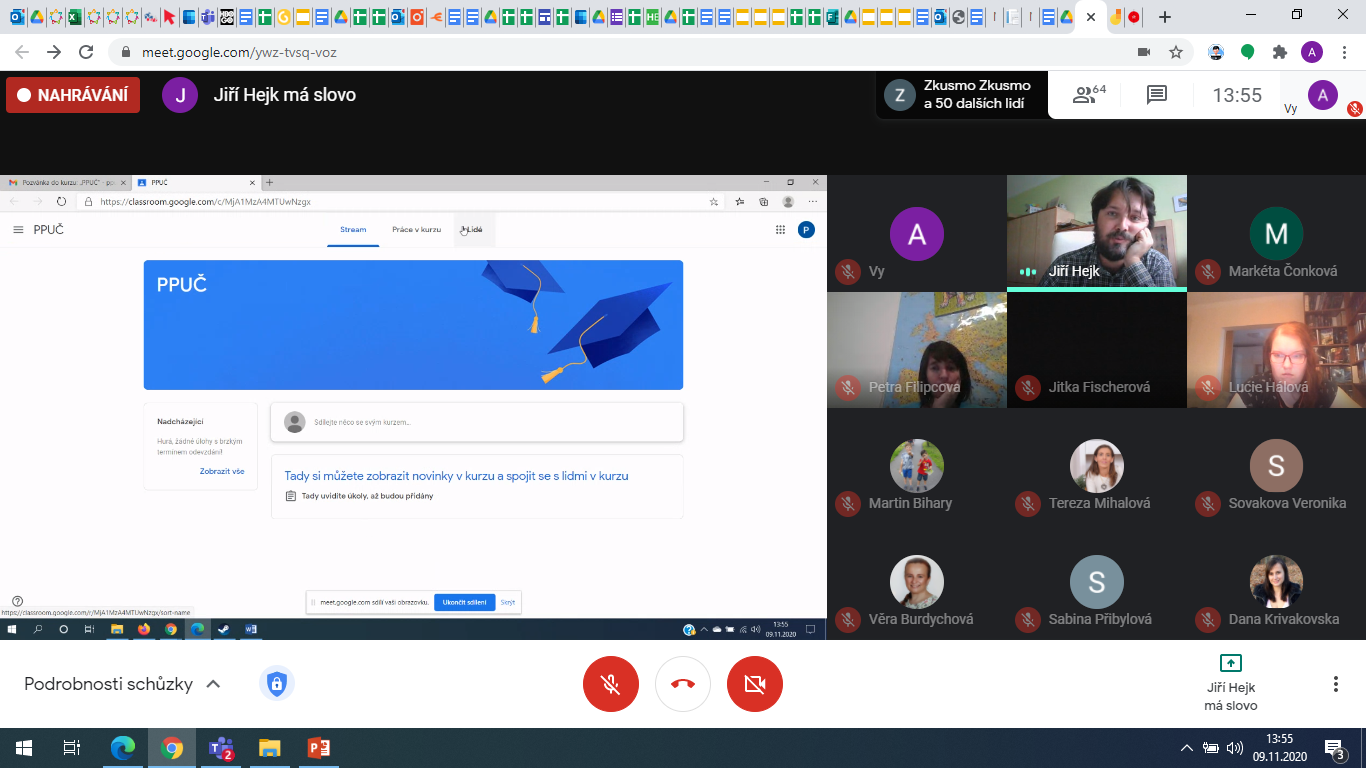Open the meeting chat panel

pyautogui.click(x=1157, y=95)
